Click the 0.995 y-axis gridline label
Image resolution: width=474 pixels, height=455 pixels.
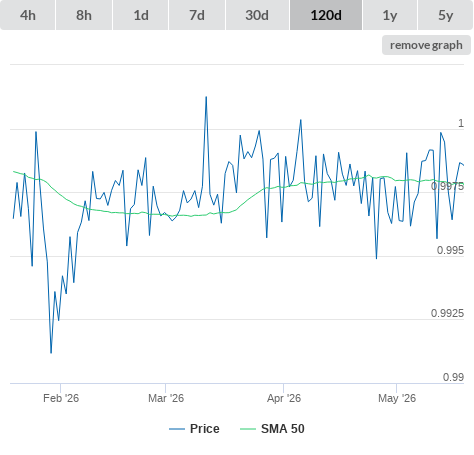coord(450,250)
